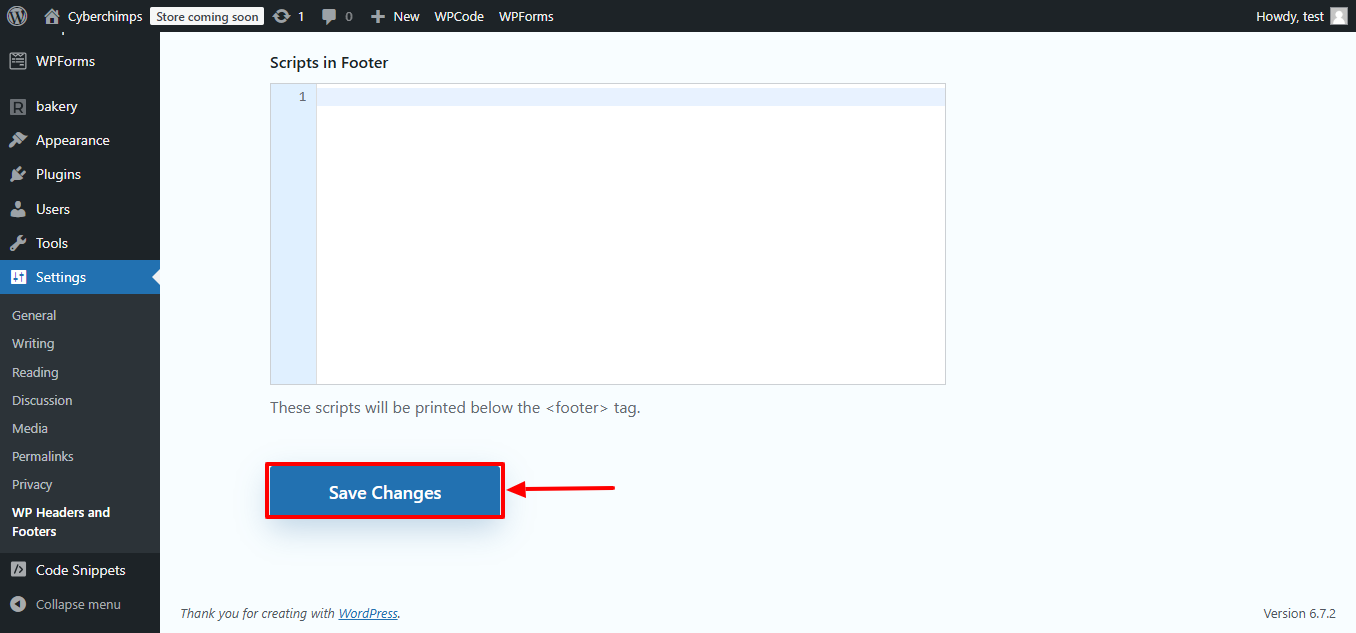
Task: Click the Appearance paintbrush icon
Action: click(x=18, y=140)
